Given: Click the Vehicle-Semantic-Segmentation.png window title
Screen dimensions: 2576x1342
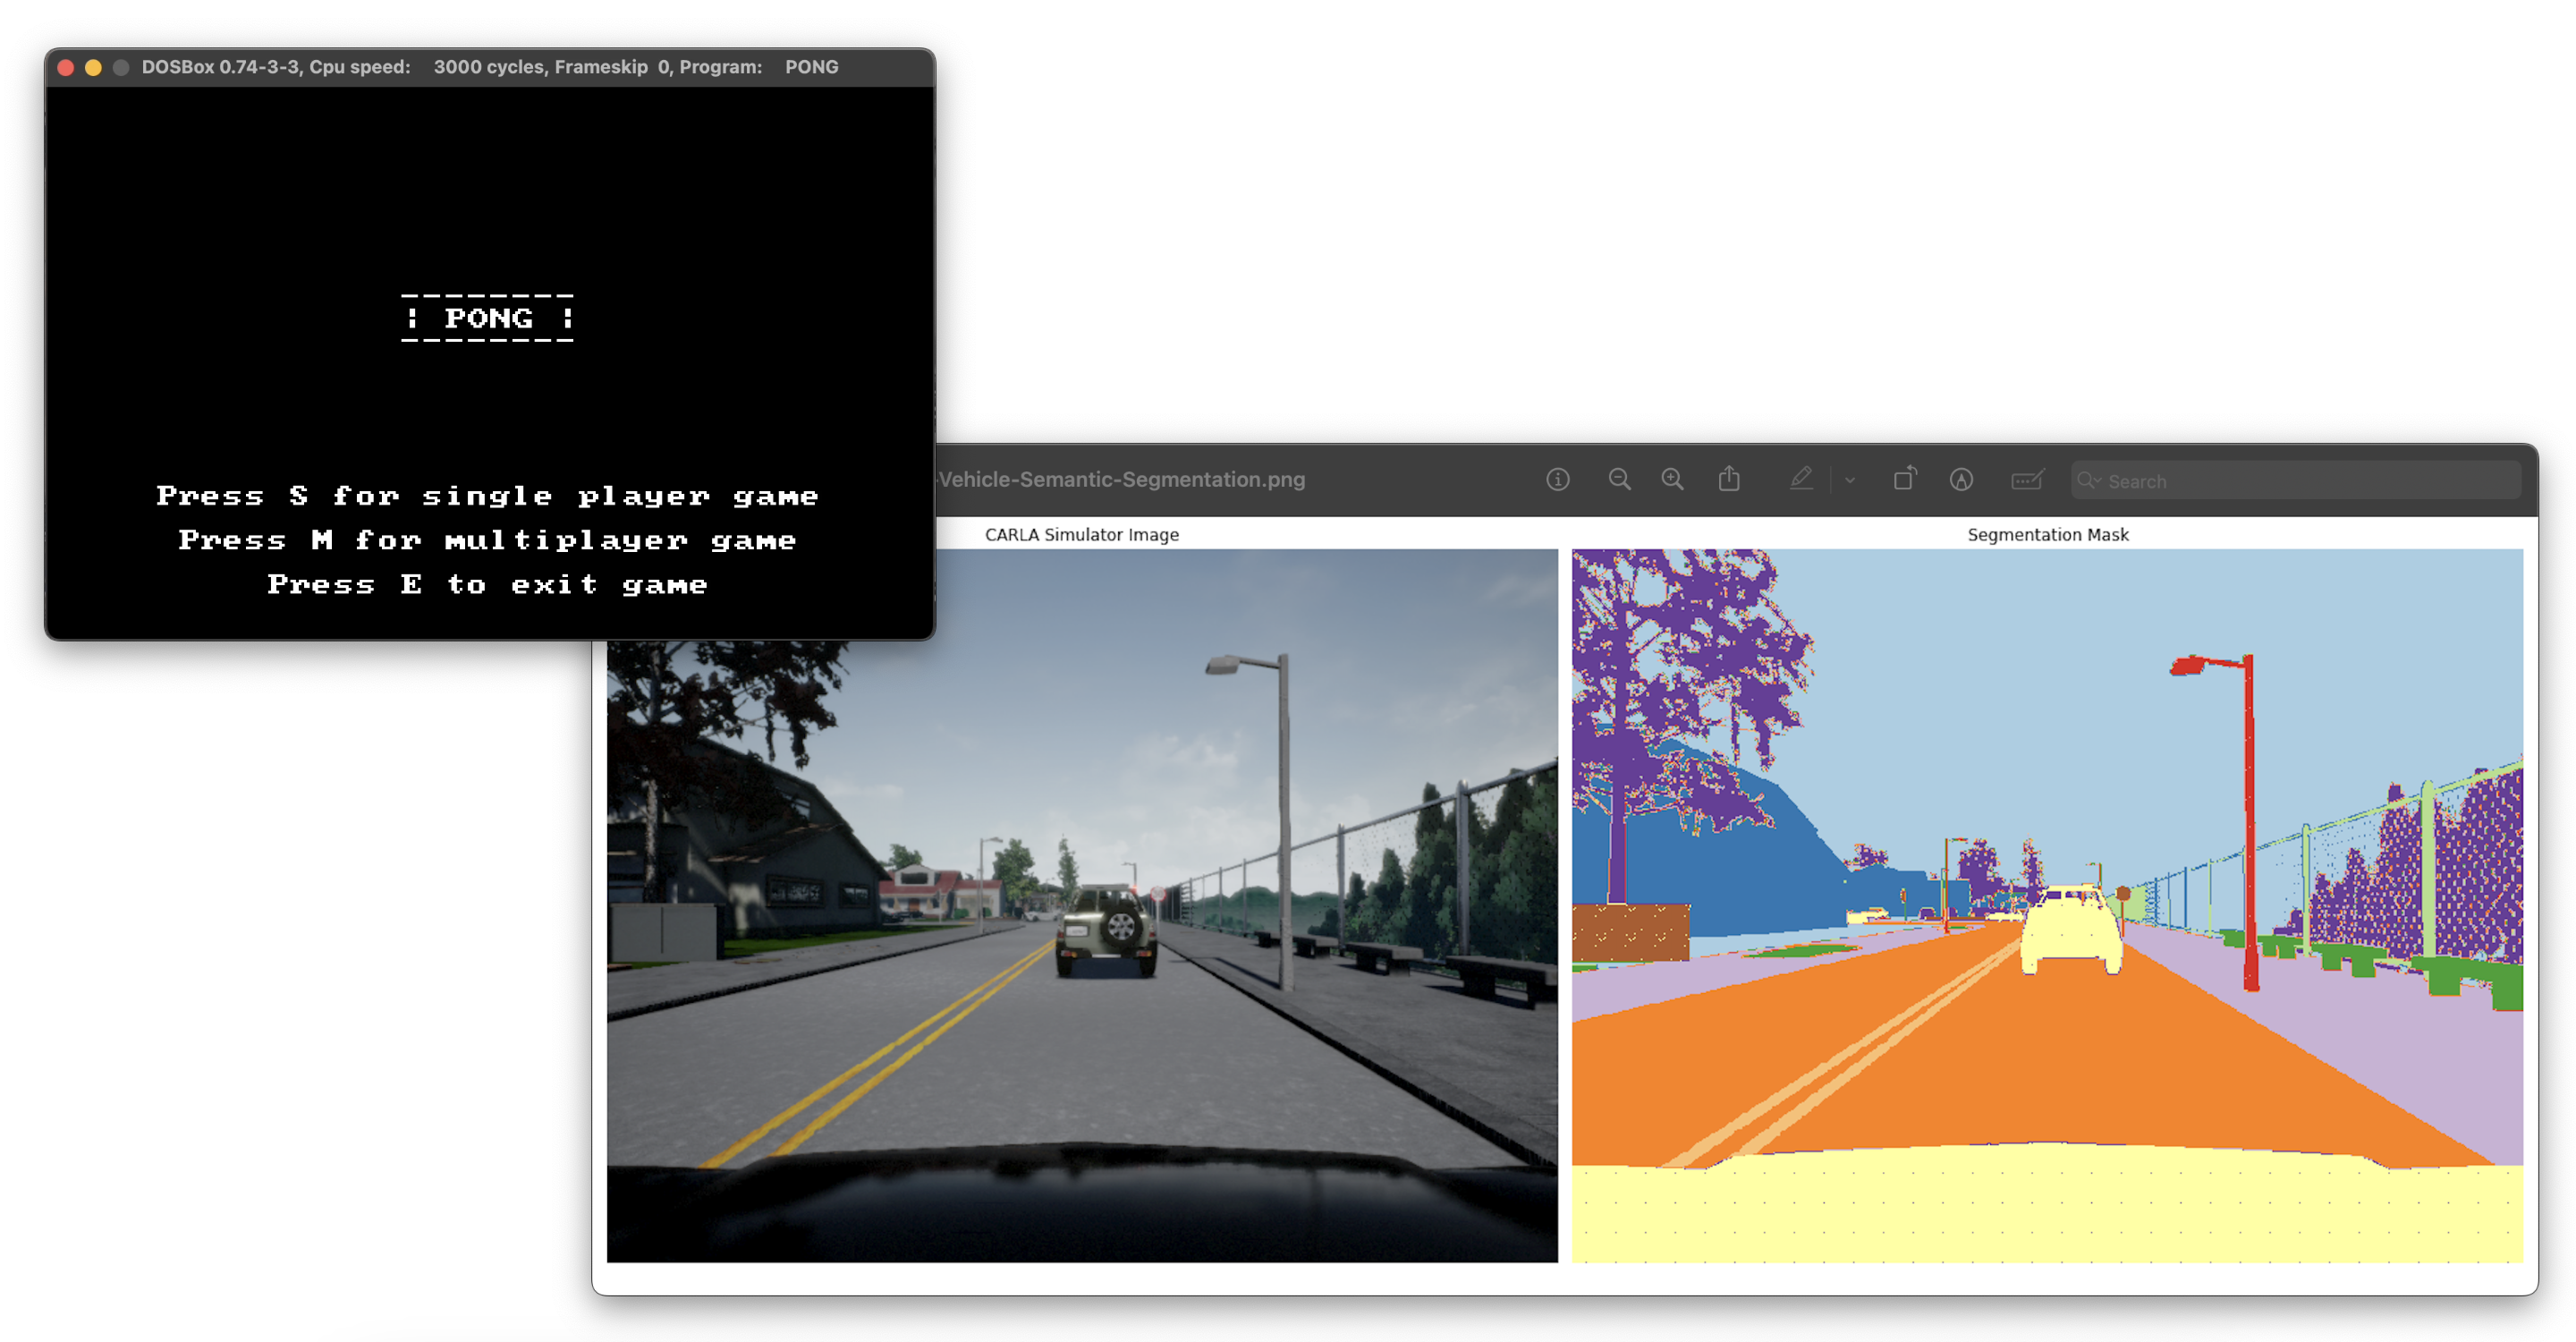Looking at the screenshot, I should tap(1122, 480).
